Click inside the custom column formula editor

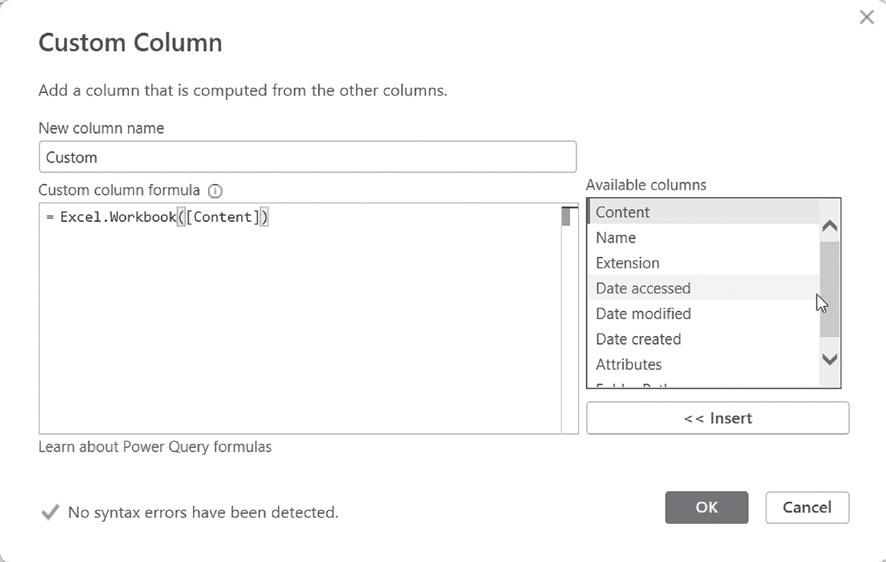tap(300, 320)
